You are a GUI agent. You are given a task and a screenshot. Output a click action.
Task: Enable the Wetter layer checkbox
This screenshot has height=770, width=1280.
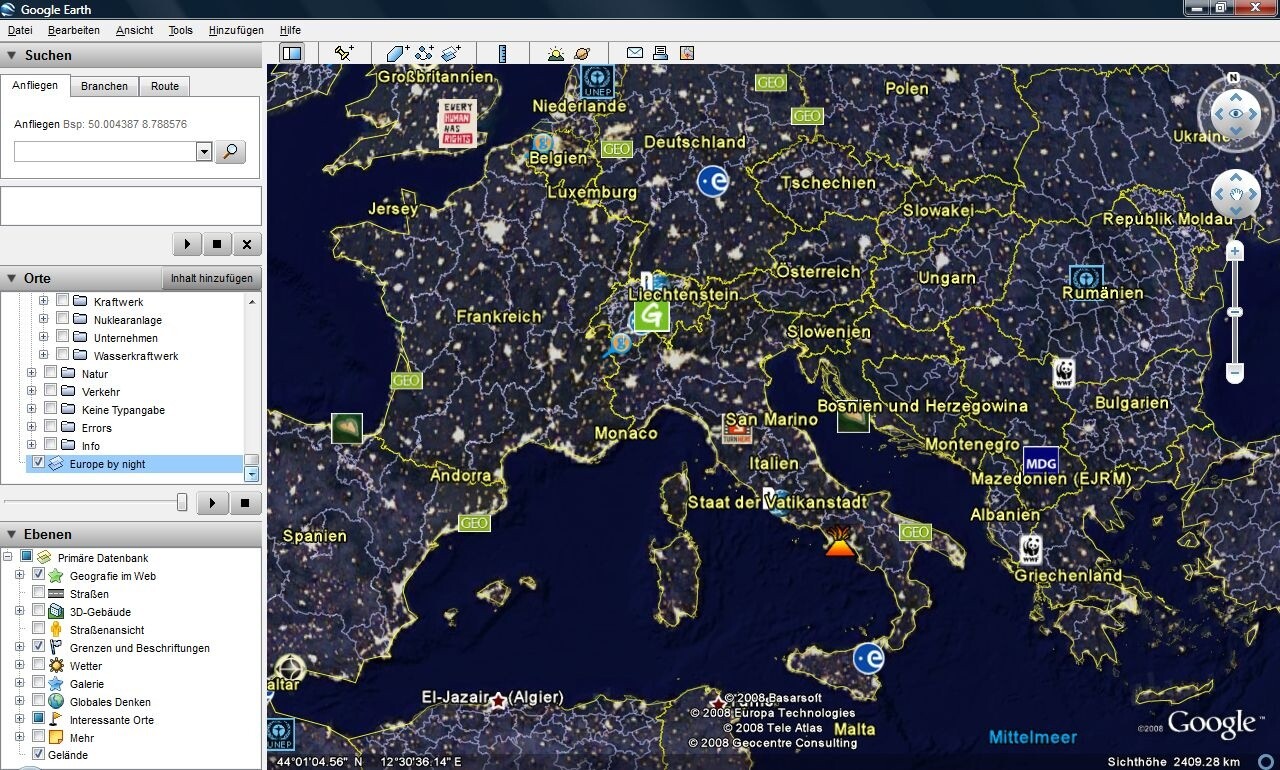(x=39, y=665)
